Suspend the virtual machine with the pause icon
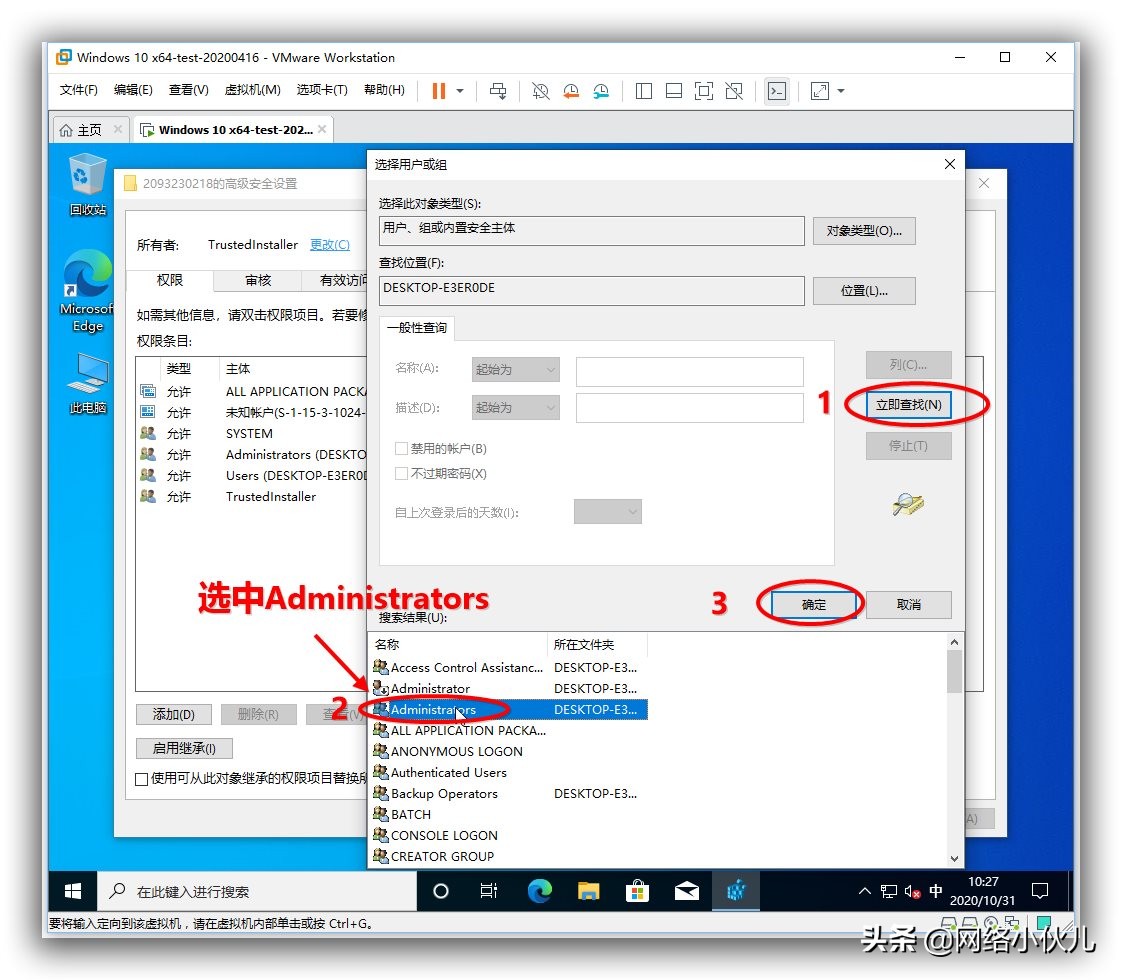 pyautogui.click(x=440, y=91)
